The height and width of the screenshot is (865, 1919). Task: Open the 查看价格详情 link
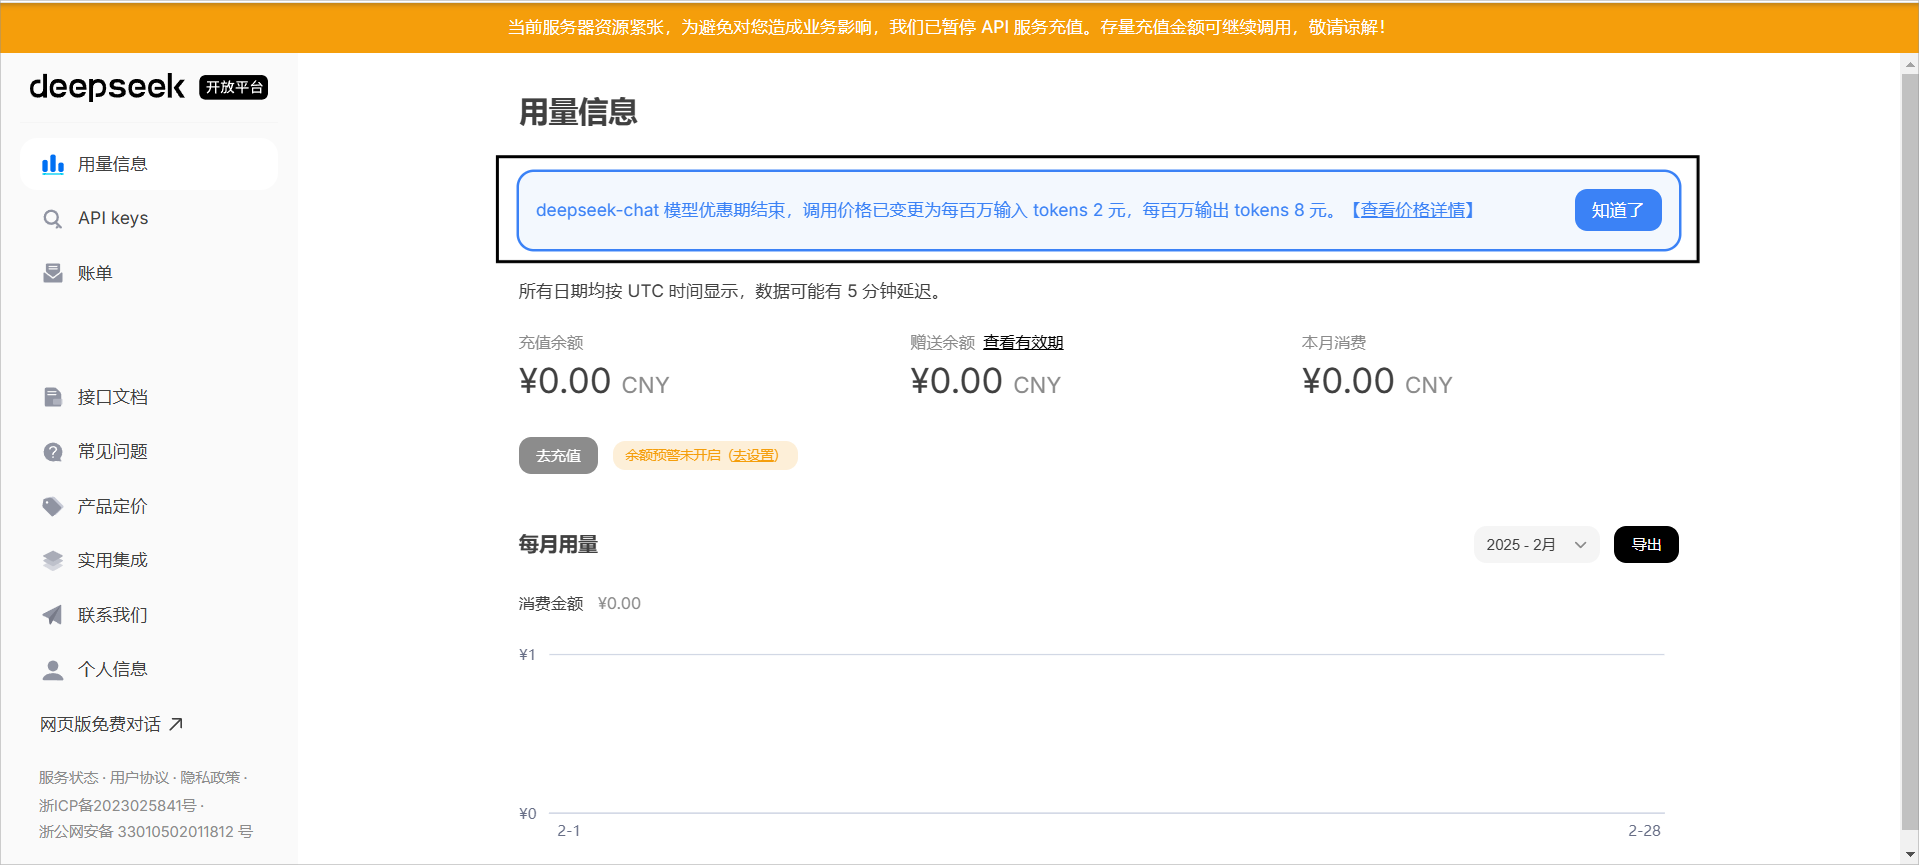tap(1413, 210)
